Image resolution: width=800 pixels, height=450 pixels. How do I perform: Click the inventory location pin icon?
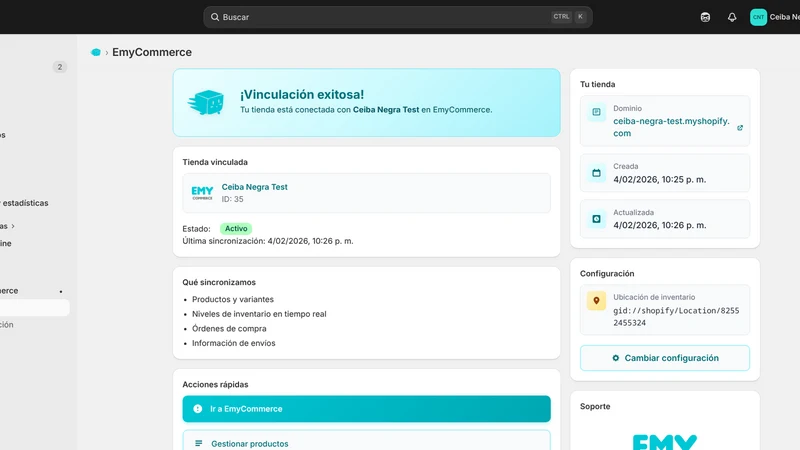[596, 301]
